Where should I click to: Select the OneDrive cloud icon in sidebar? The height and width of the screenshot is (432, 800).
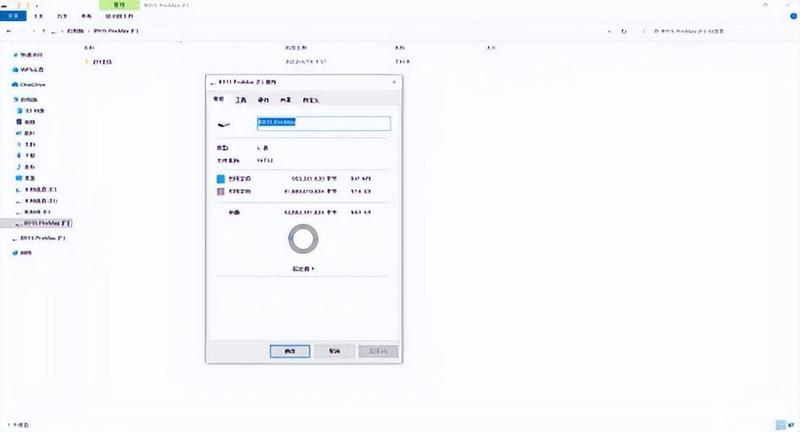tap(15, 85)
